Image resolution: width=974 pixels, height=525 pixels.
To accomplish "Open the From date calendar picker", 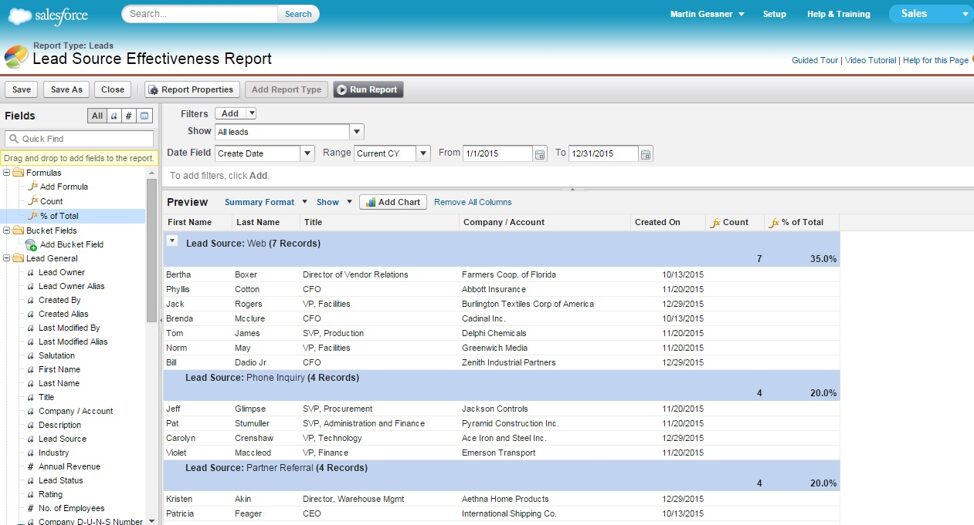I will click(x=540, y=154).
